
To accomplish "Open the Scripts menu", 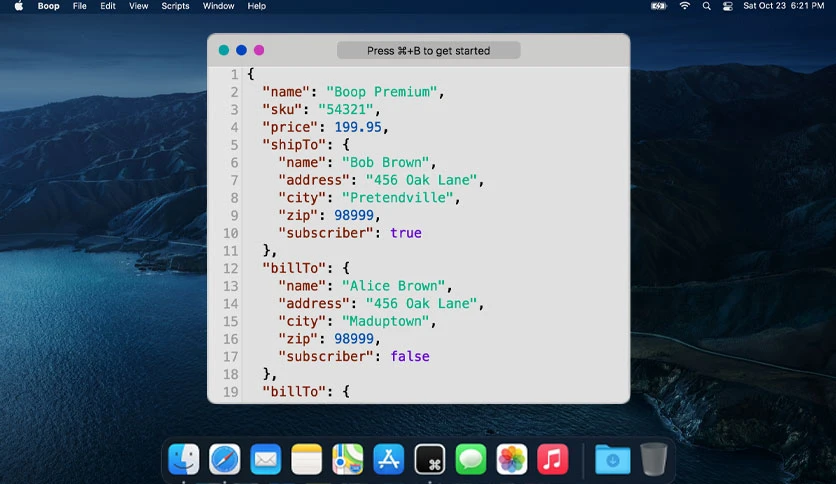I will pos(175,6).
